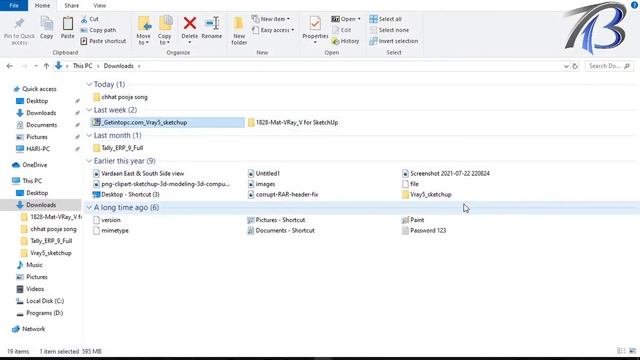Switch to the Home tab
The image size is (640, 360).
point(42,5)
